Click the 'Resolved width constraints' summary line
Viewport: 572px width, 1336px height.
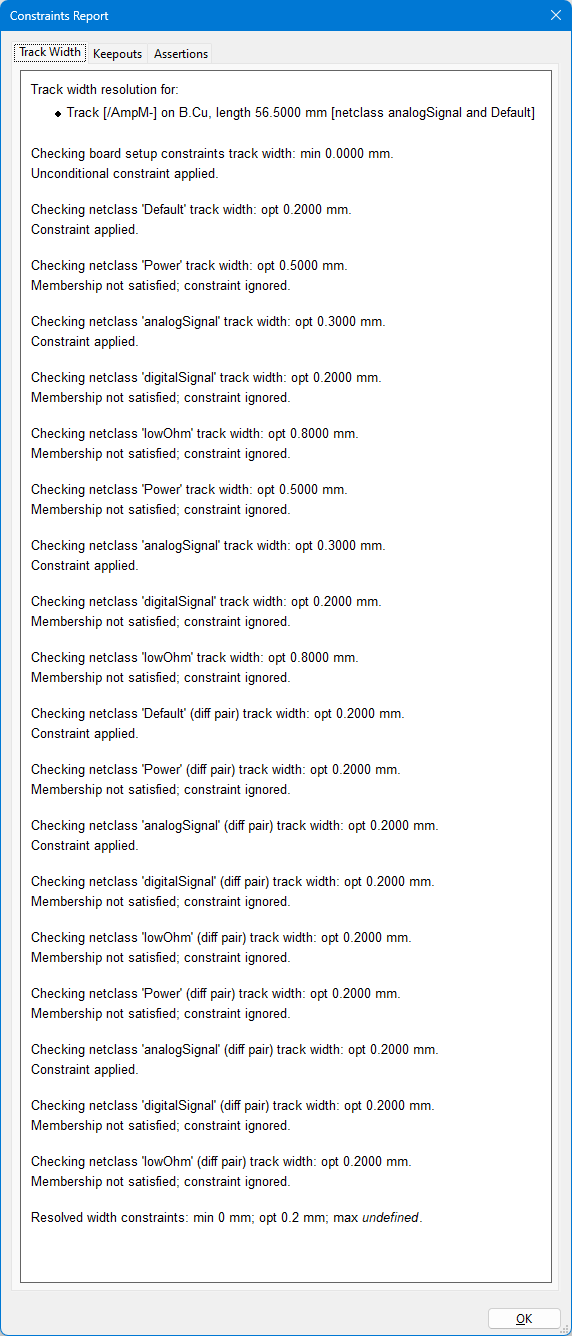pos(227,1218)
